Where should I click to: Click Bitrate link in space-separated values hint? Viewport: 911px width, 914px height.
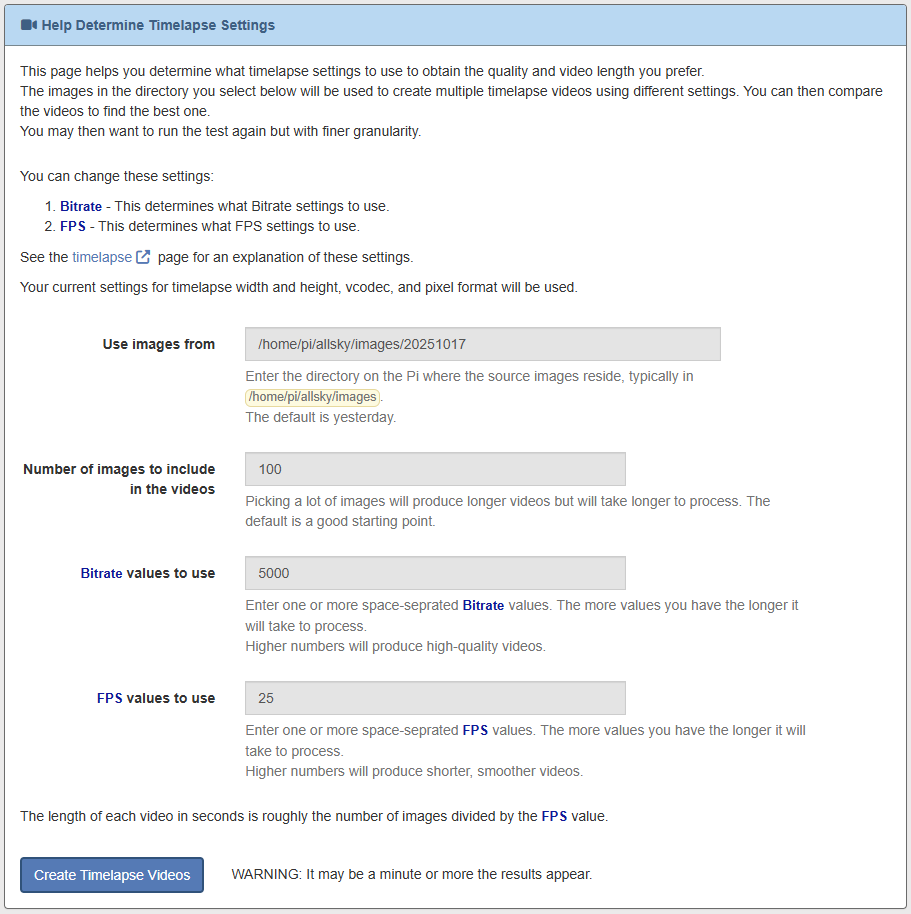pyautogui.click(x=483, y=606)
